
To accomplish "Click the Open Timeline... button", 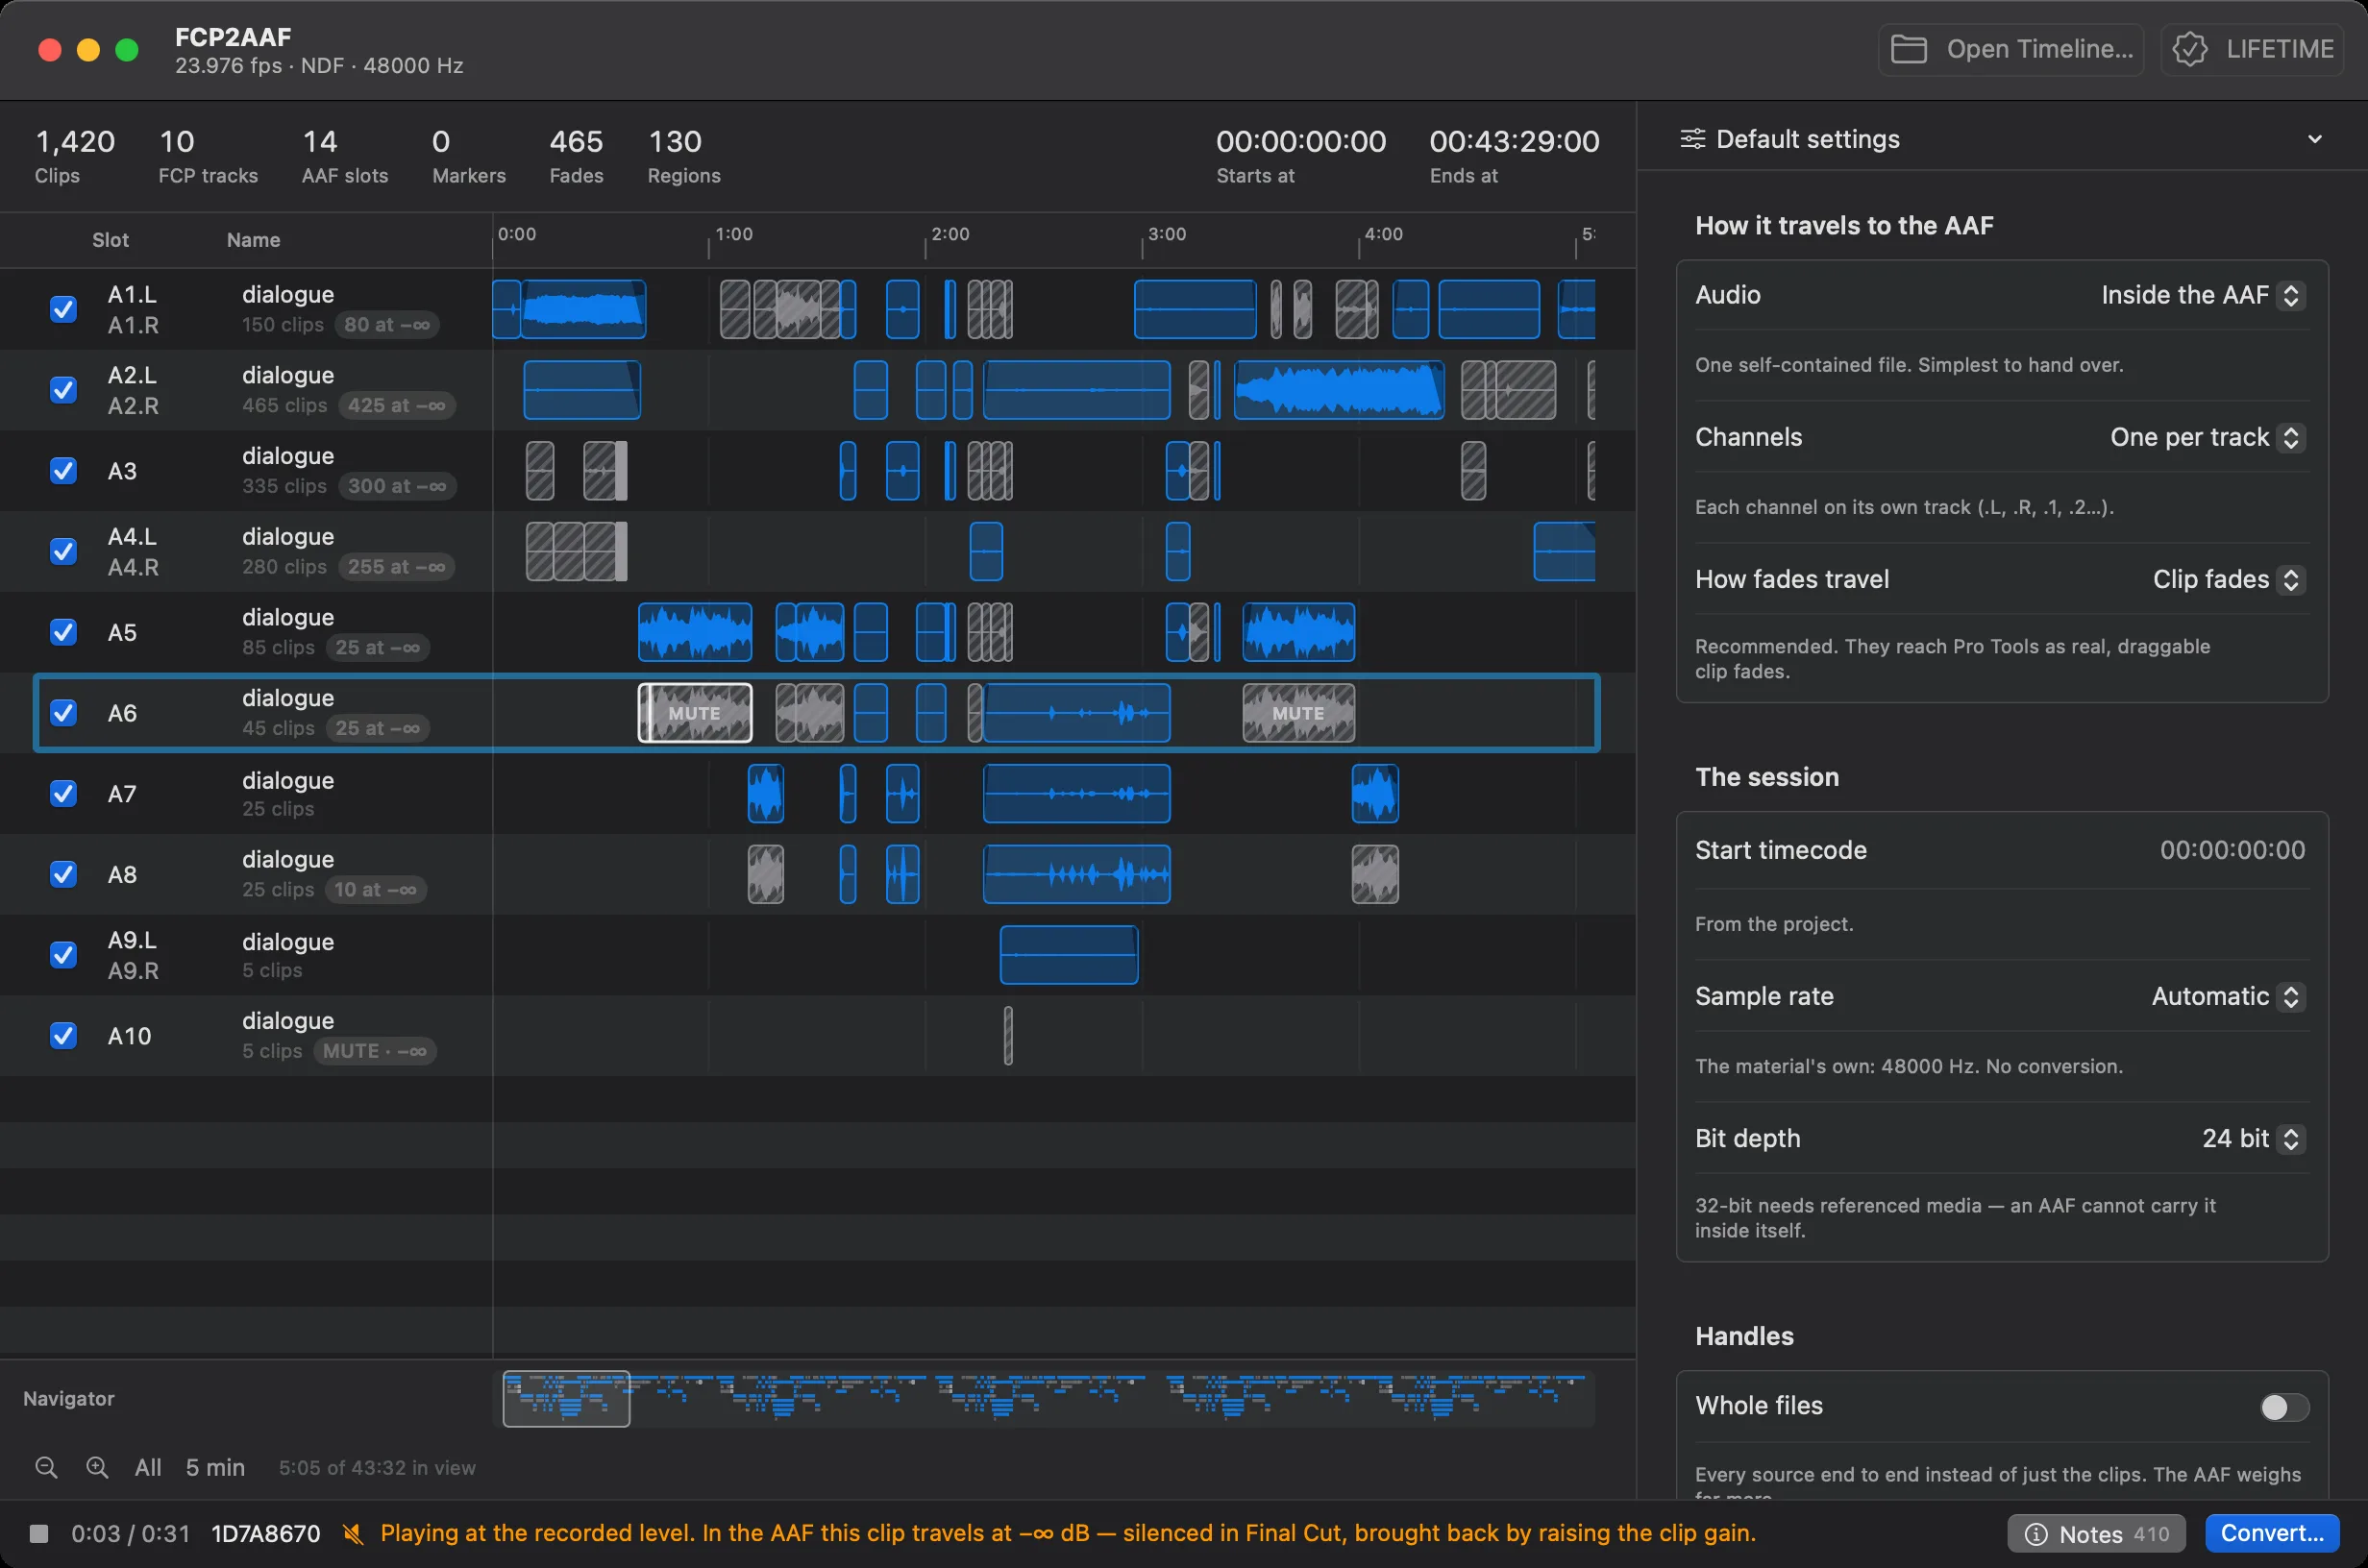I will pos(2011,49).
